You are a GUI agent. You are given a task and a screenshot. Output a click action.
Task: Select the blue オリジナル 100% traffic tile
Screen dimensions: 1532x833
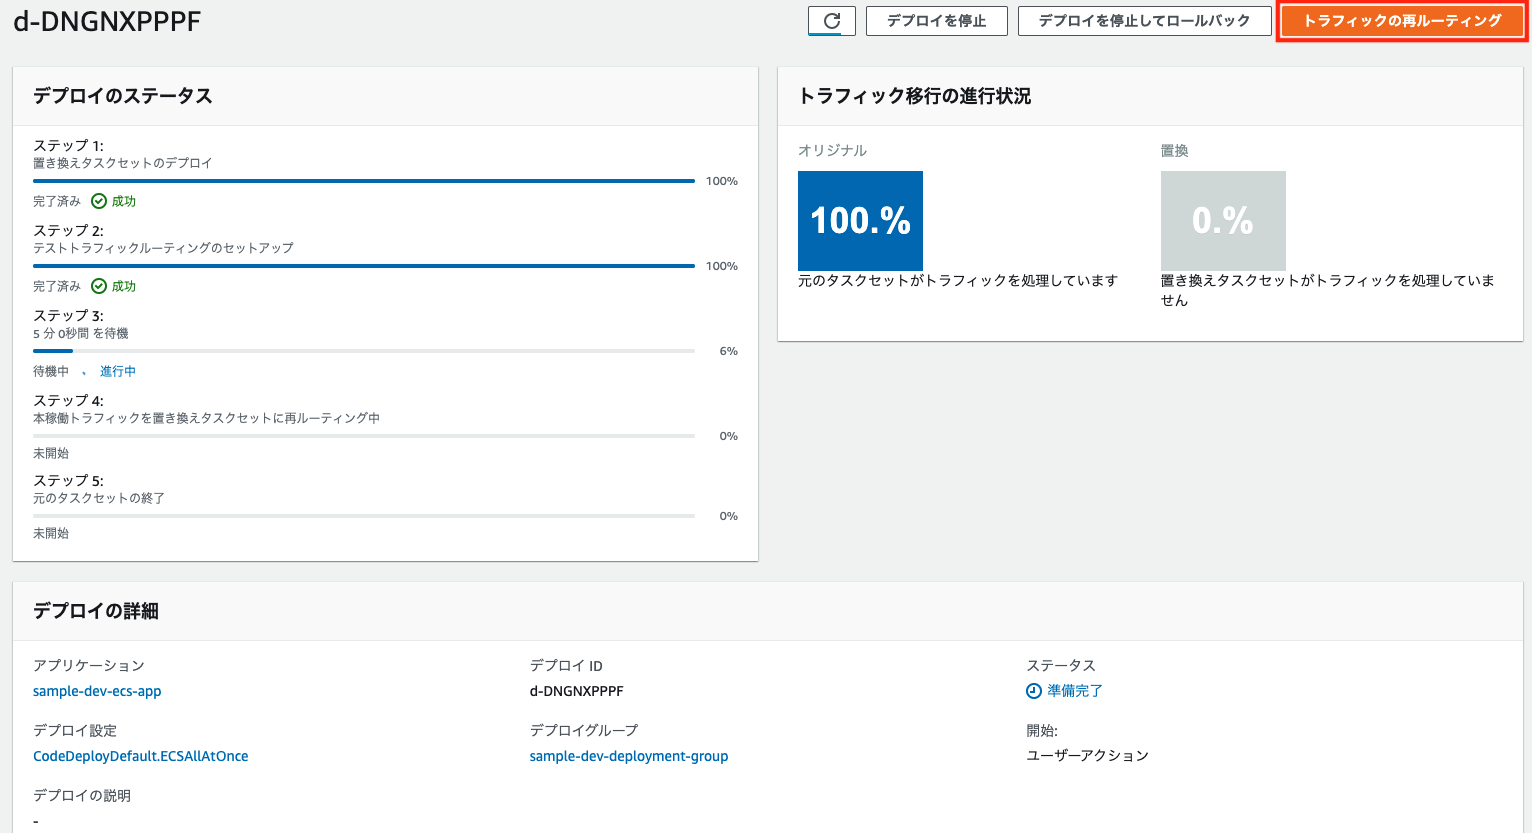click(x=860, y=220)
